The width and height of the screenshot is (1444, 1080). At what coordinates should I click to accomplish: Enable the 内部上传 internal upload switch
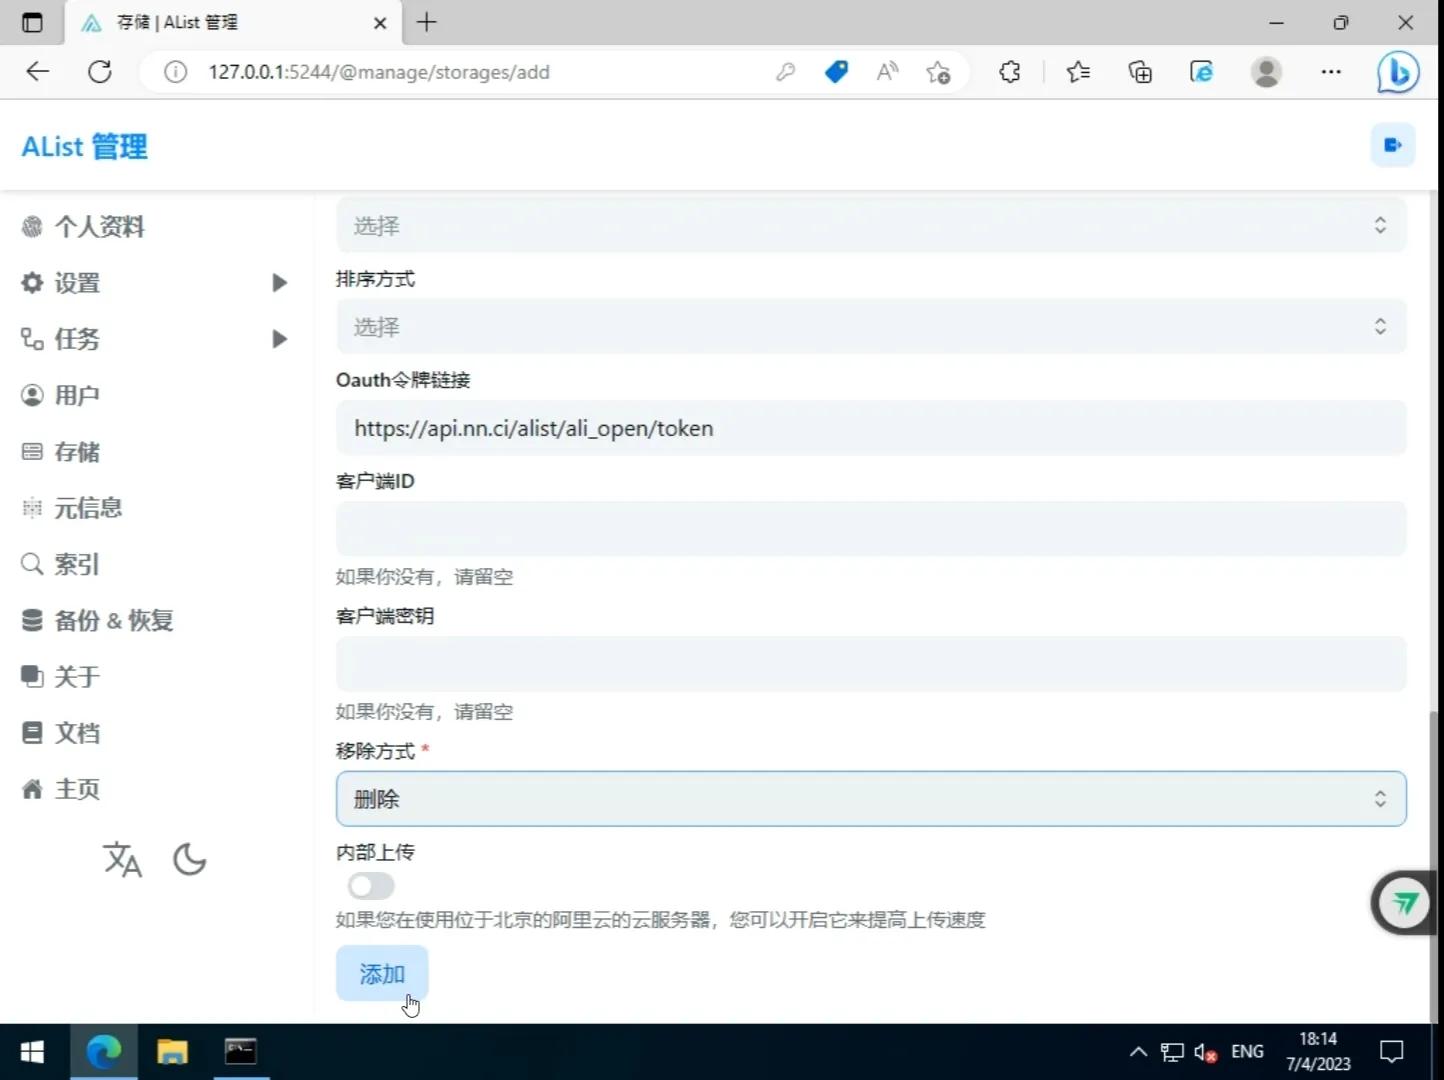coord(370,886)
